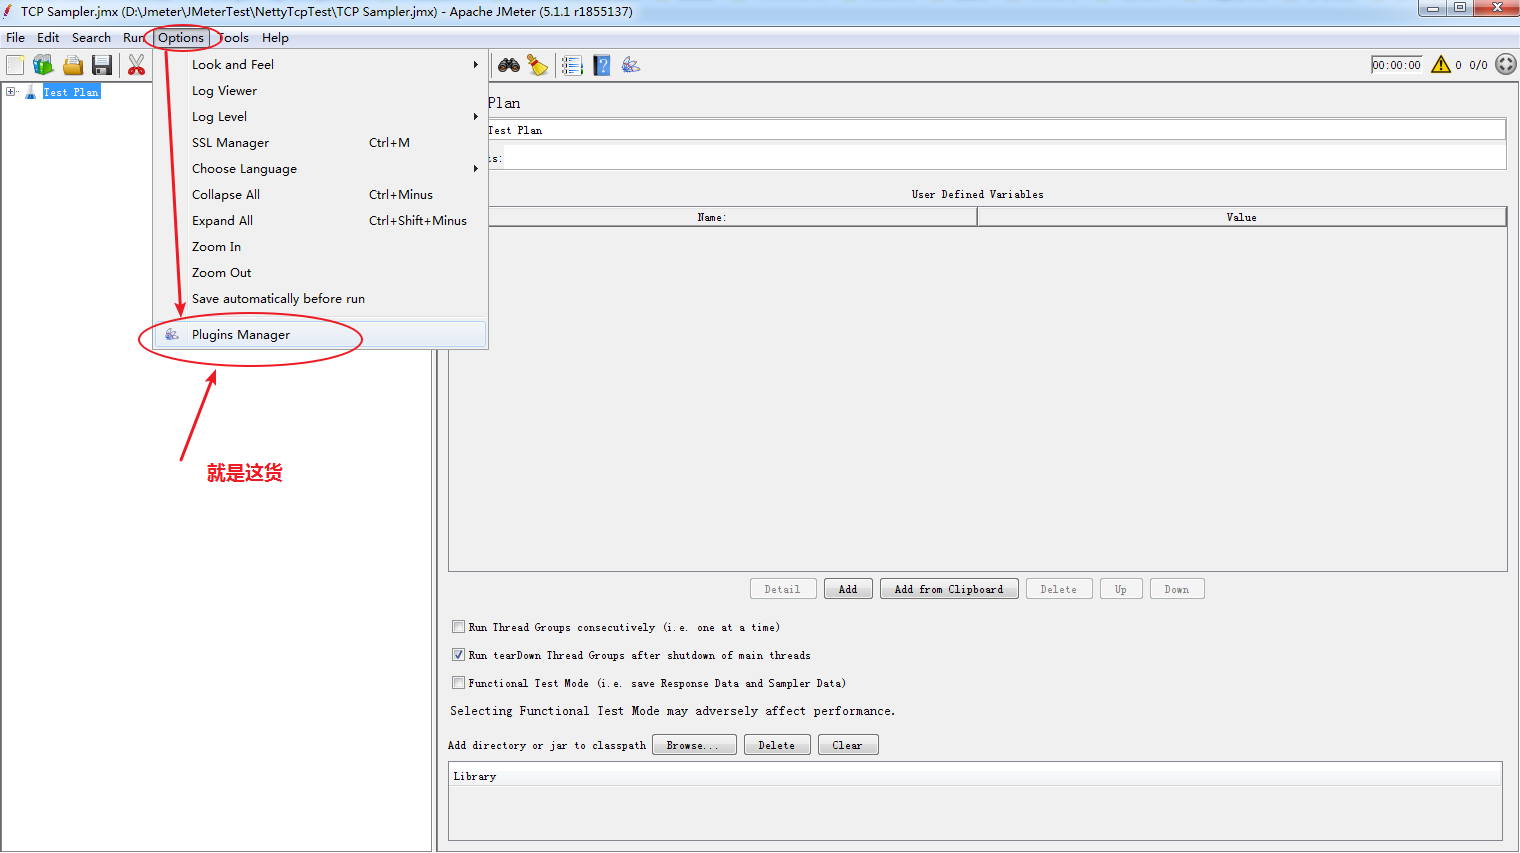Toggle Save automatically before run
This screenshot has width=1520, height=853.
[x=320, y=299]
